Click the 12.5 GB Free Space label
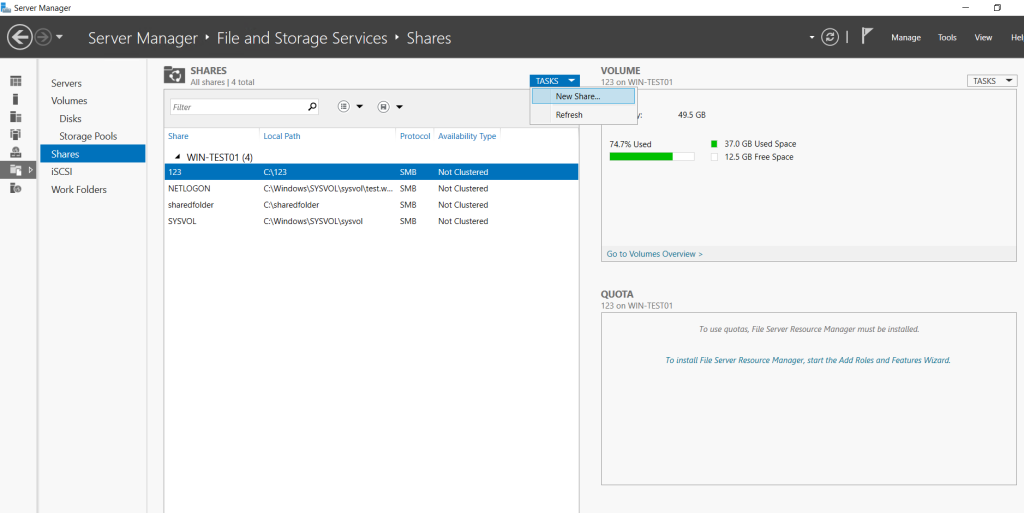This screenshot has width=1024, height=513. 759,157
